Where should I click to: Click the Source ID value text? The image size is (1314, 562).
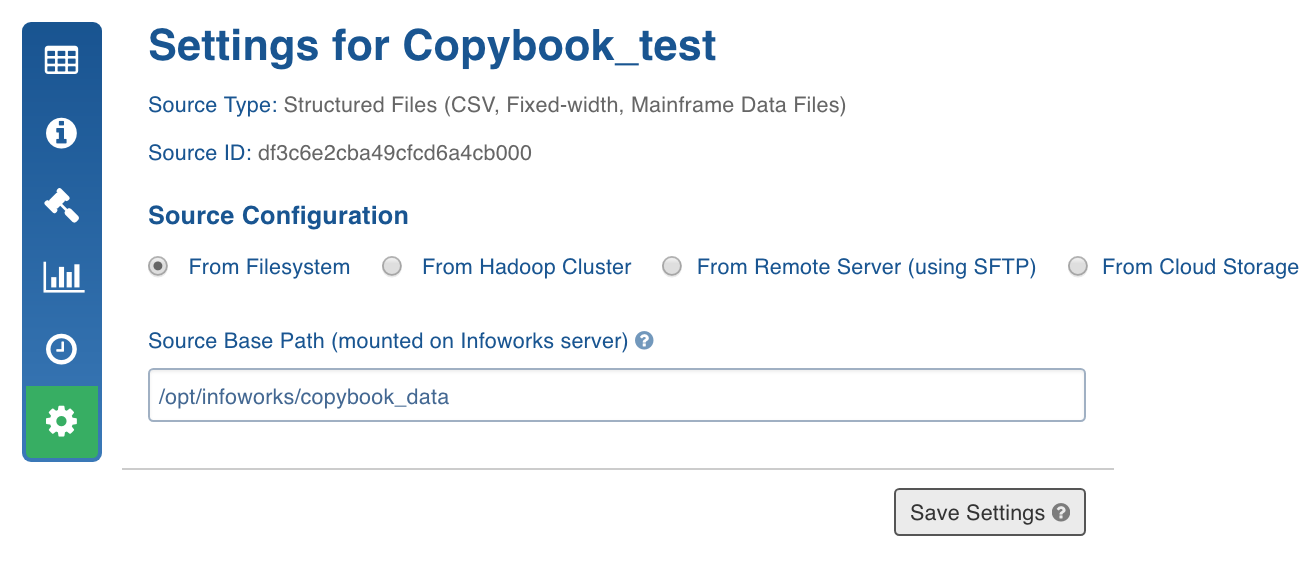coord(394,153)
